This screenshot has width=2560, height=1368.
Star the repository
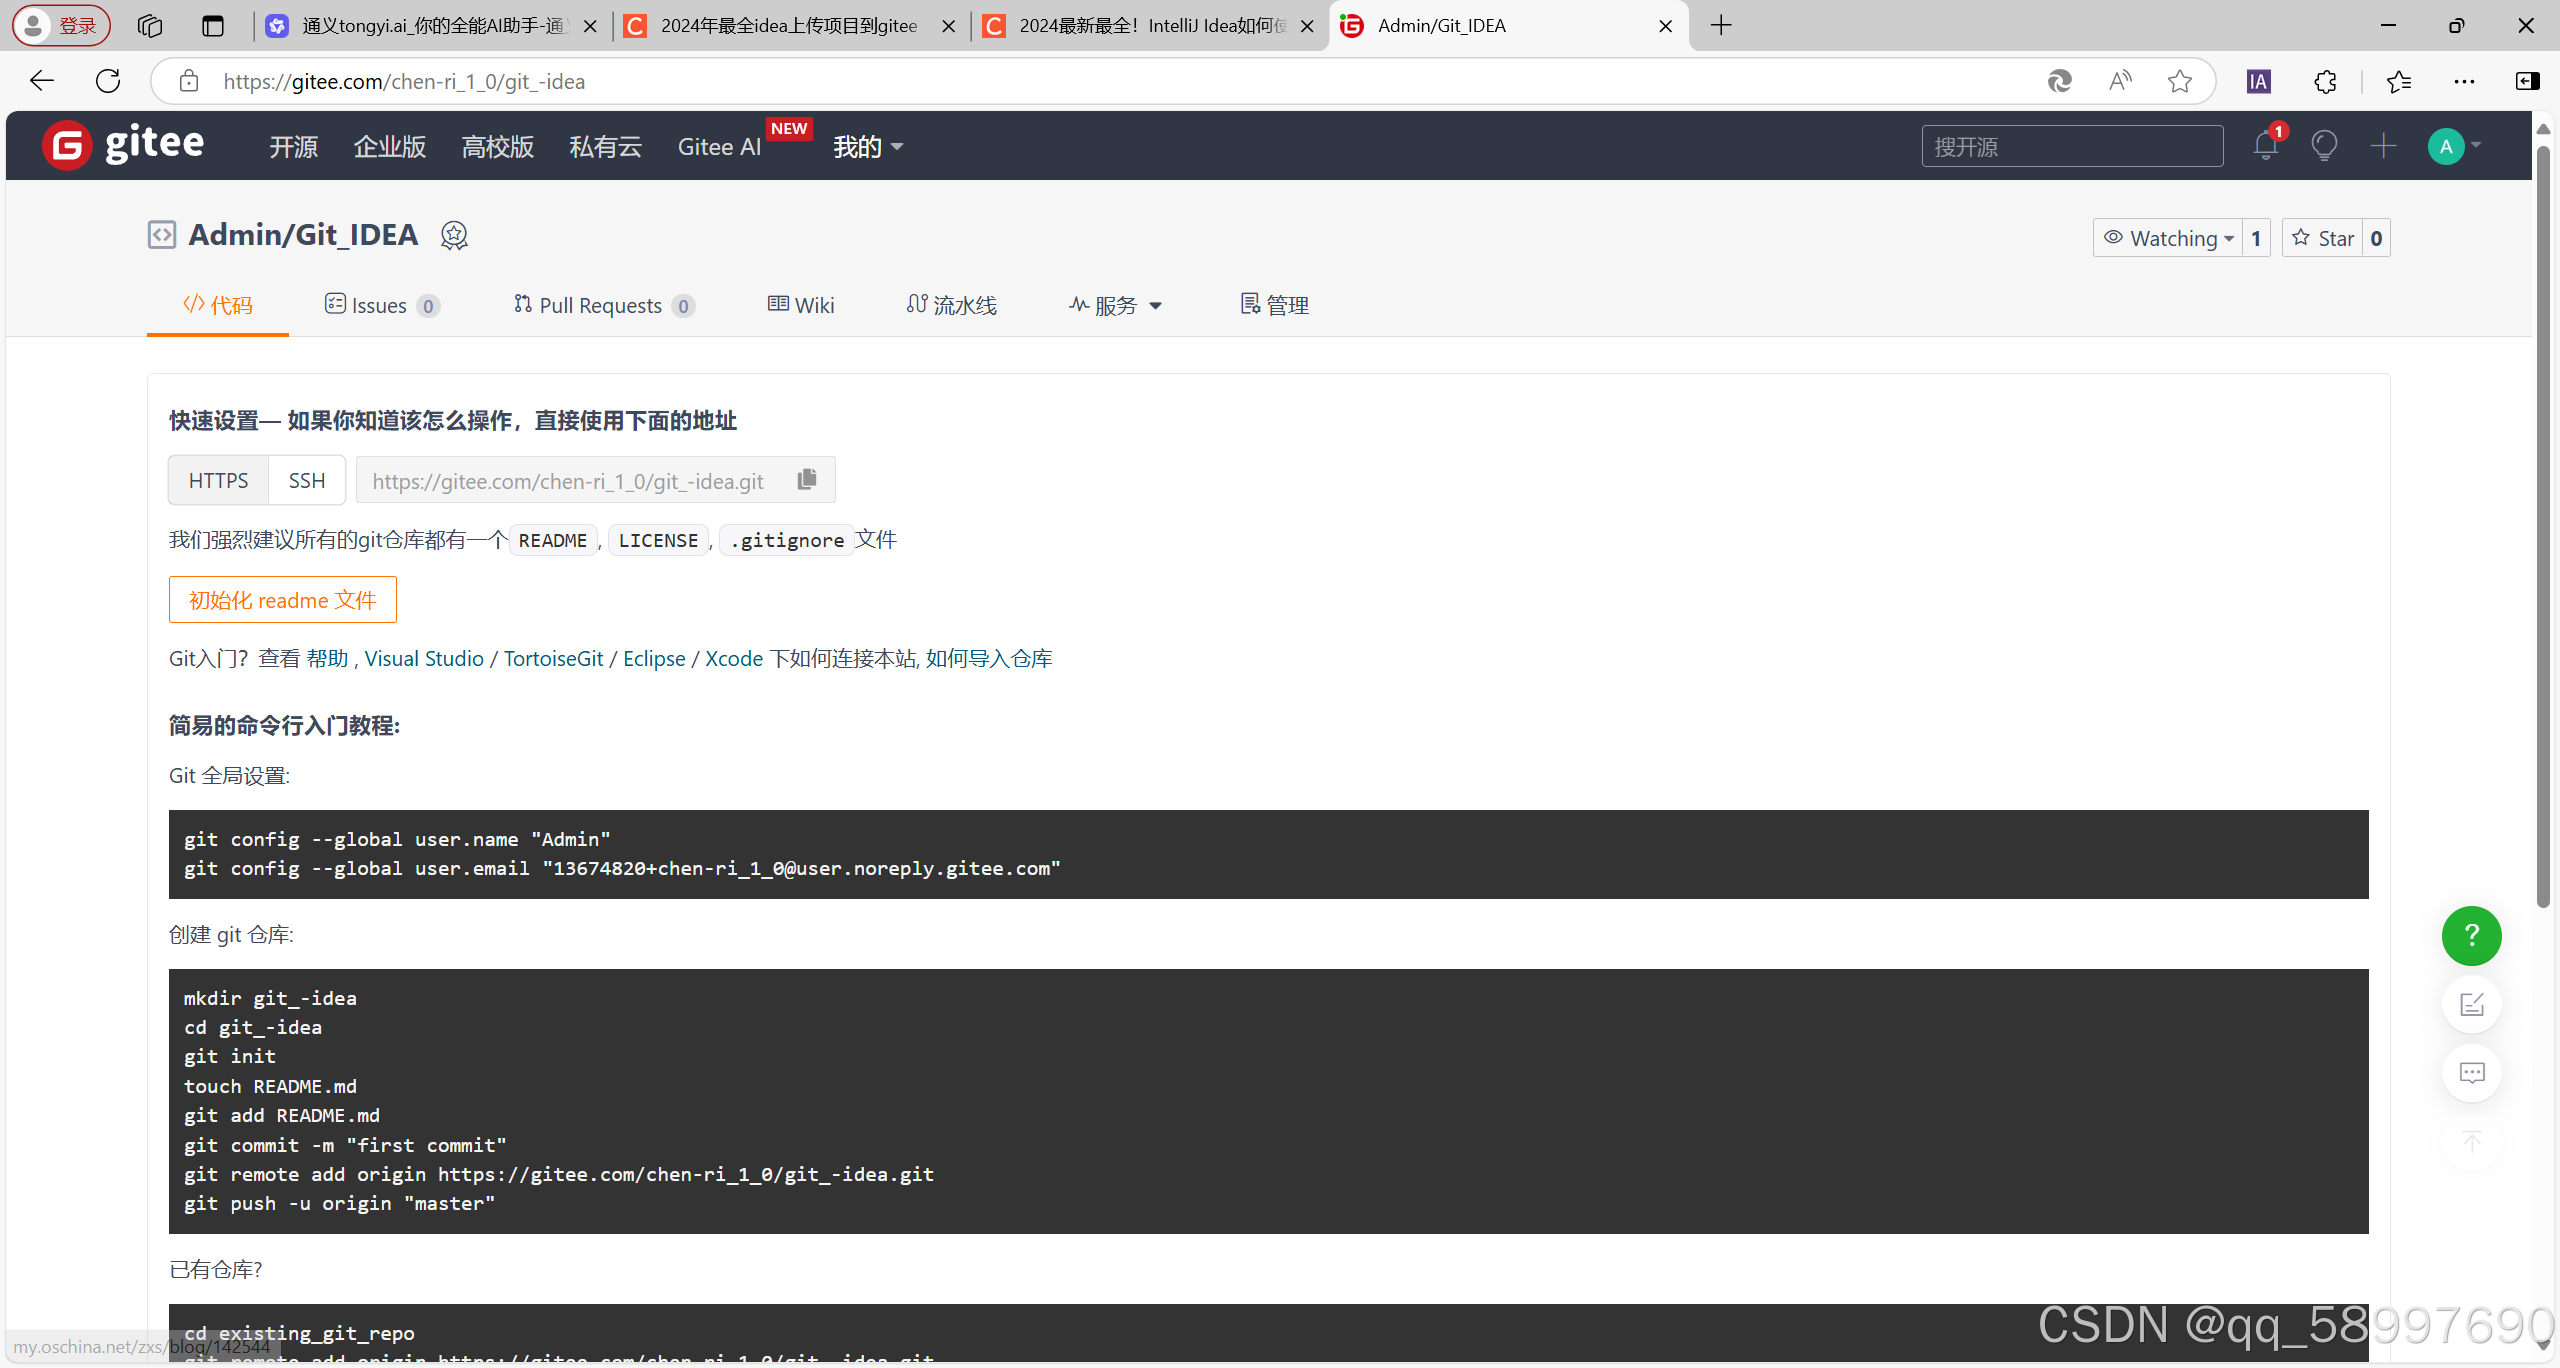pyautogui.click(x=2324, y=238)
